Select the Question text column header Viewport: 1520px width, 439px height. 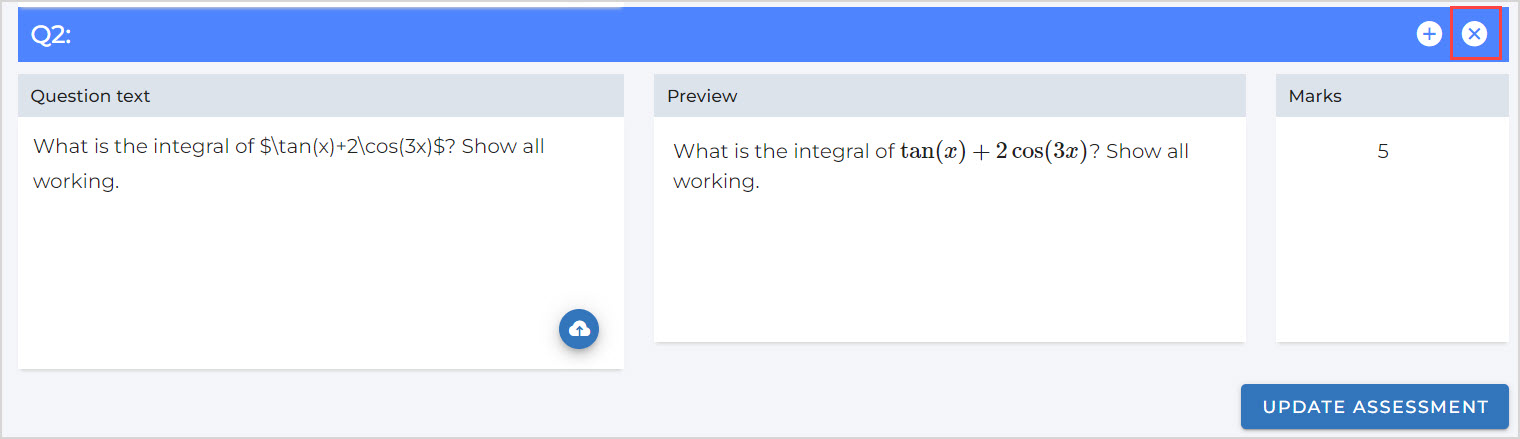tap(91, 96)
